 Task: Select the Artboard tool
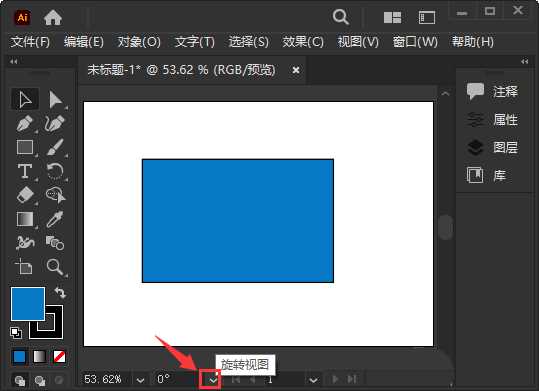[x=24, y=267]
